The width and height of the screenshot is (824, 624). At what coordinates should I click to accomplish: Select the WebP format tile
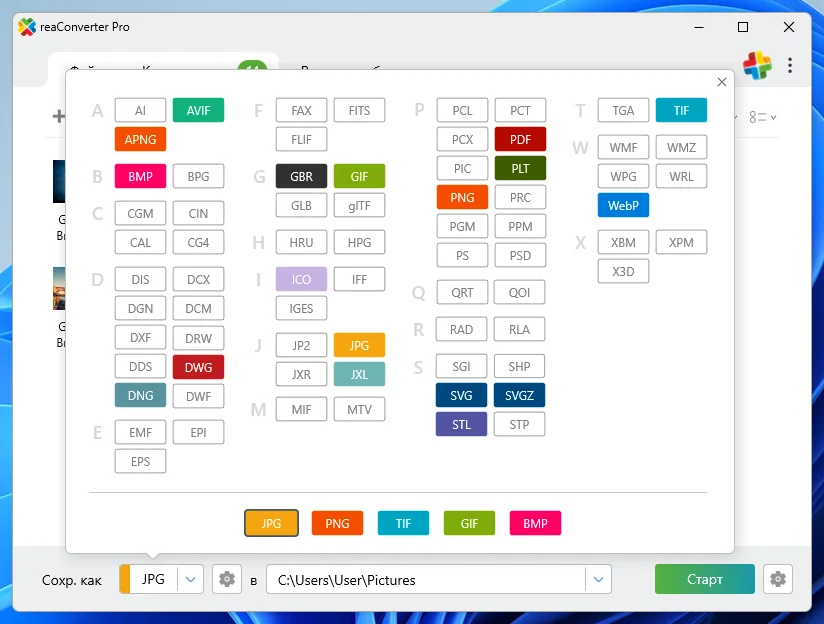(x=623, y=206)
